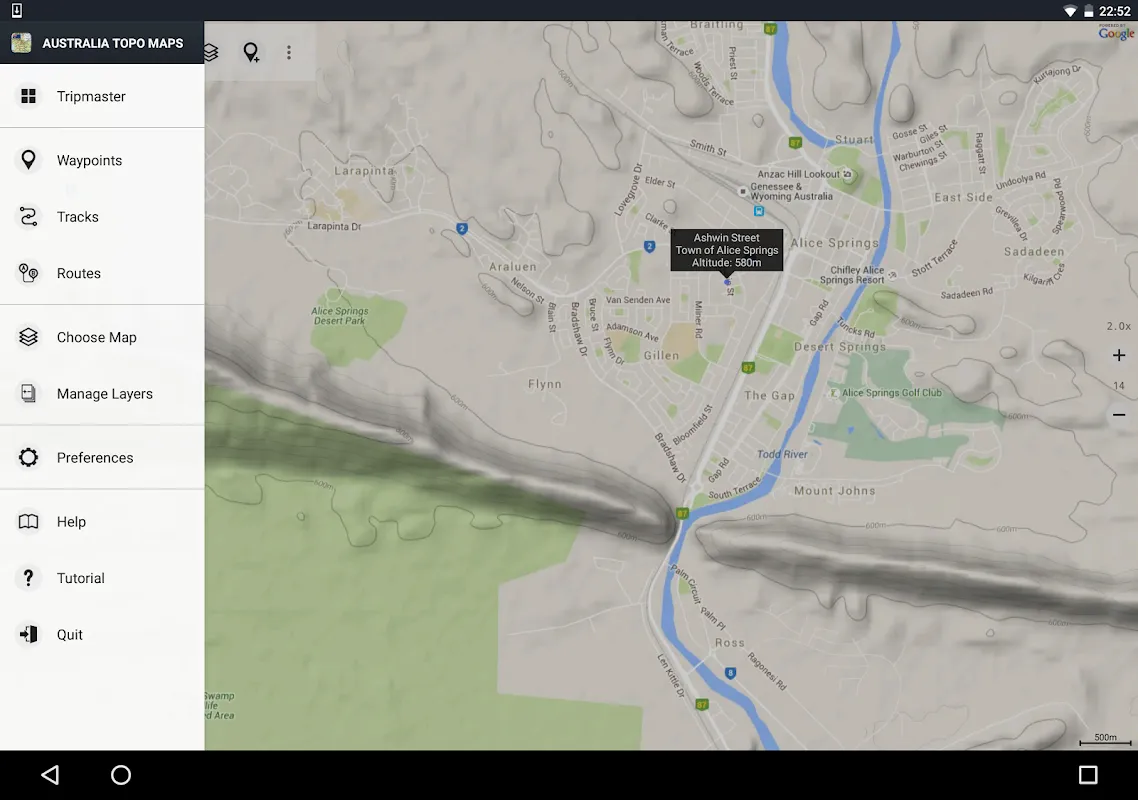The image size is (1138, 800).
Task: Tap the Alice Springs town label
Action: click(835, 243)
